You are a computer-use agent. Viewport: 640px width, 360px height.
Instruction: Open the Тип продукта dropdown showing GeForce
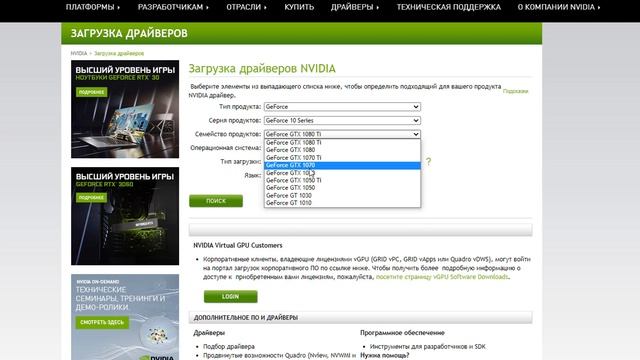coord(342,107)
